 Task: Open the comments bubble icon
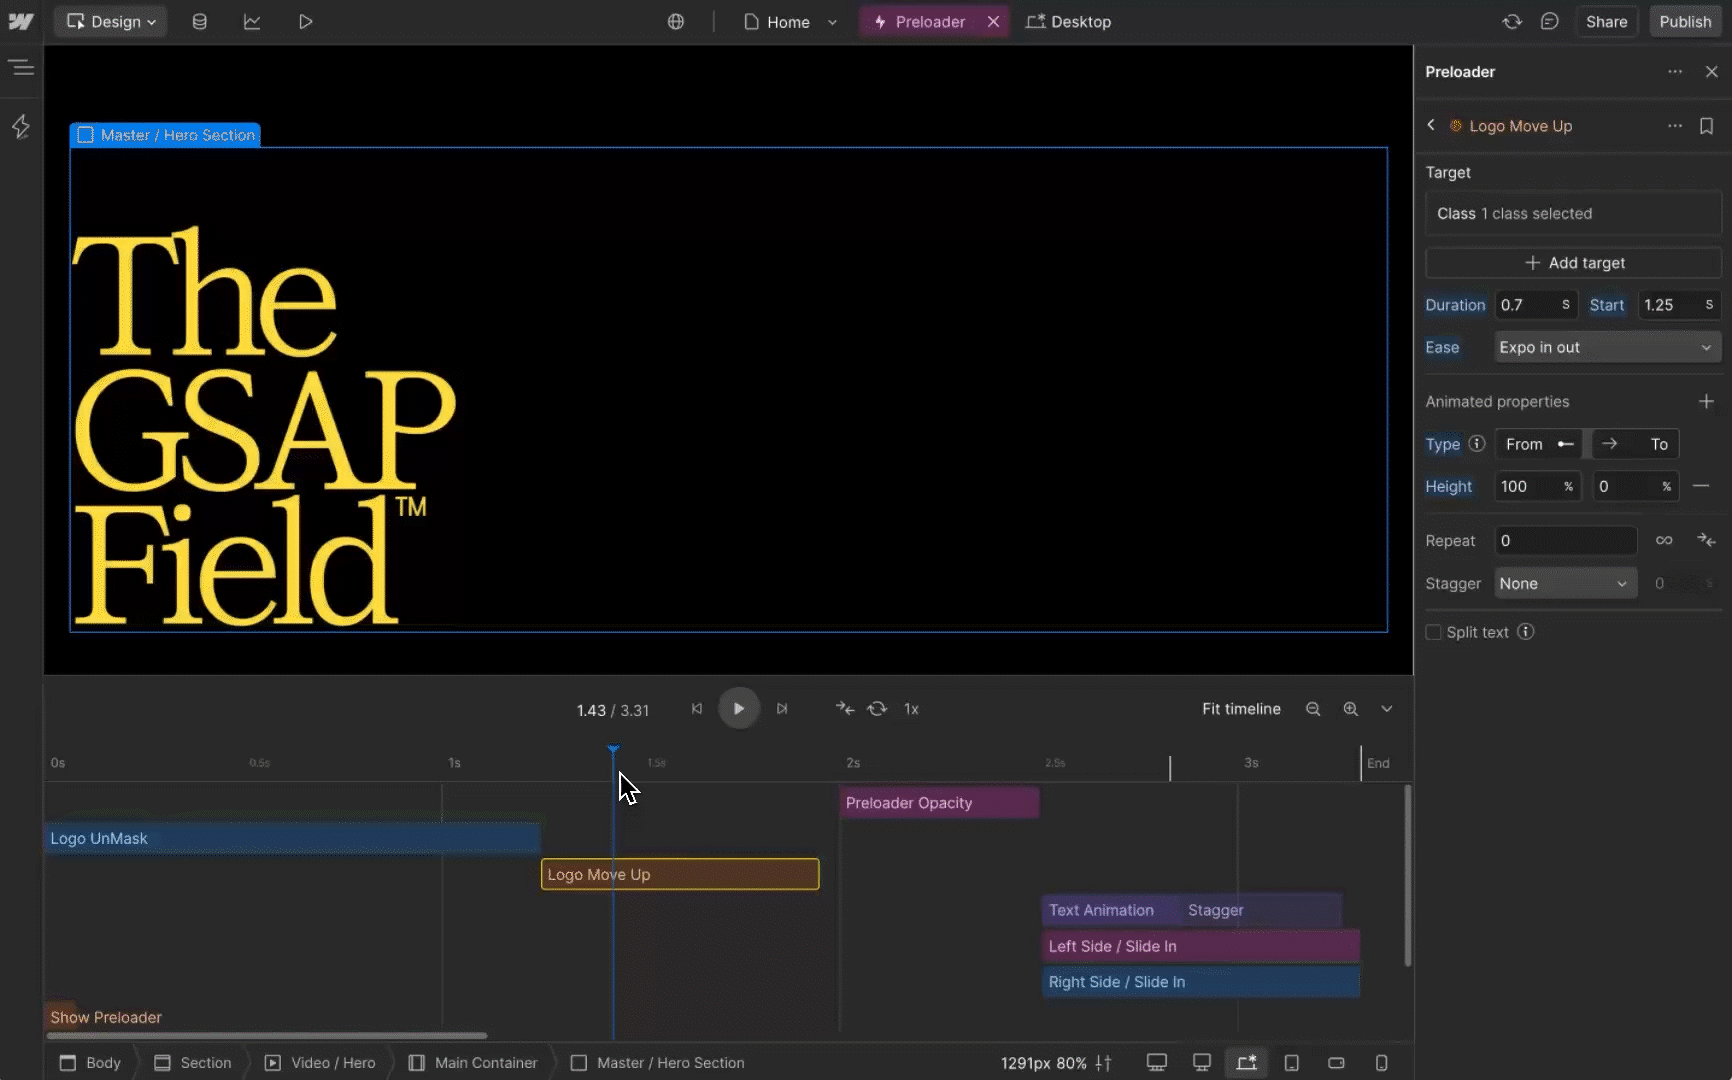coord(1550,21)
